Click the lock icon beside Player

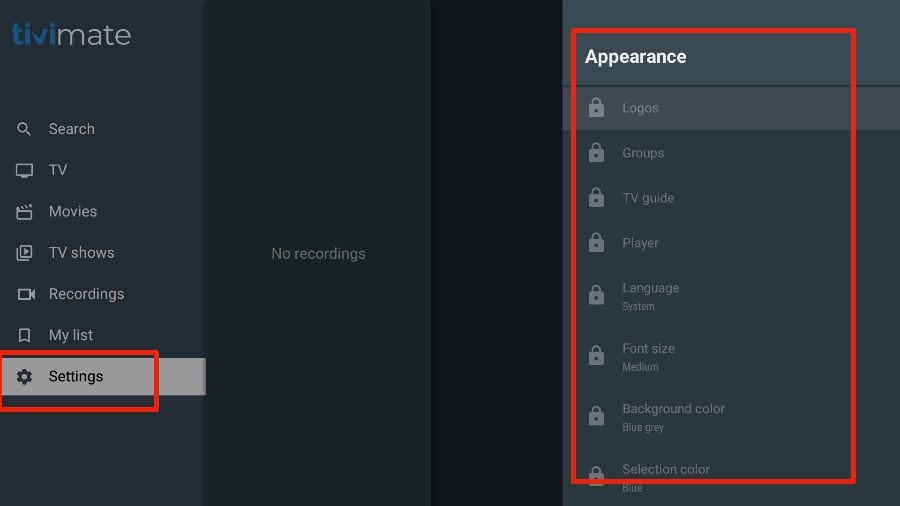pos(596,243)
